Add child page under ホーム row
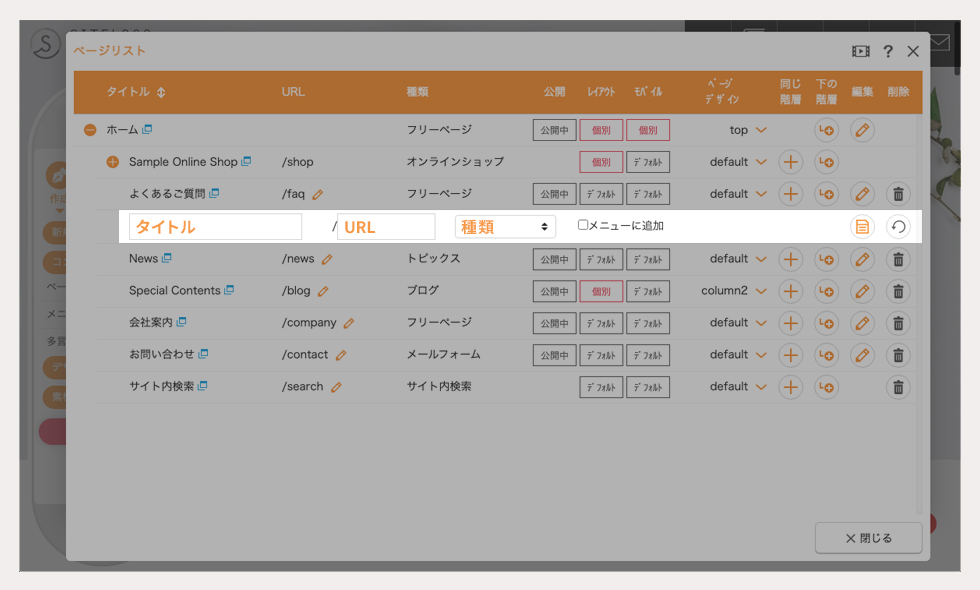980x590 pixels. tap(826, 130)
